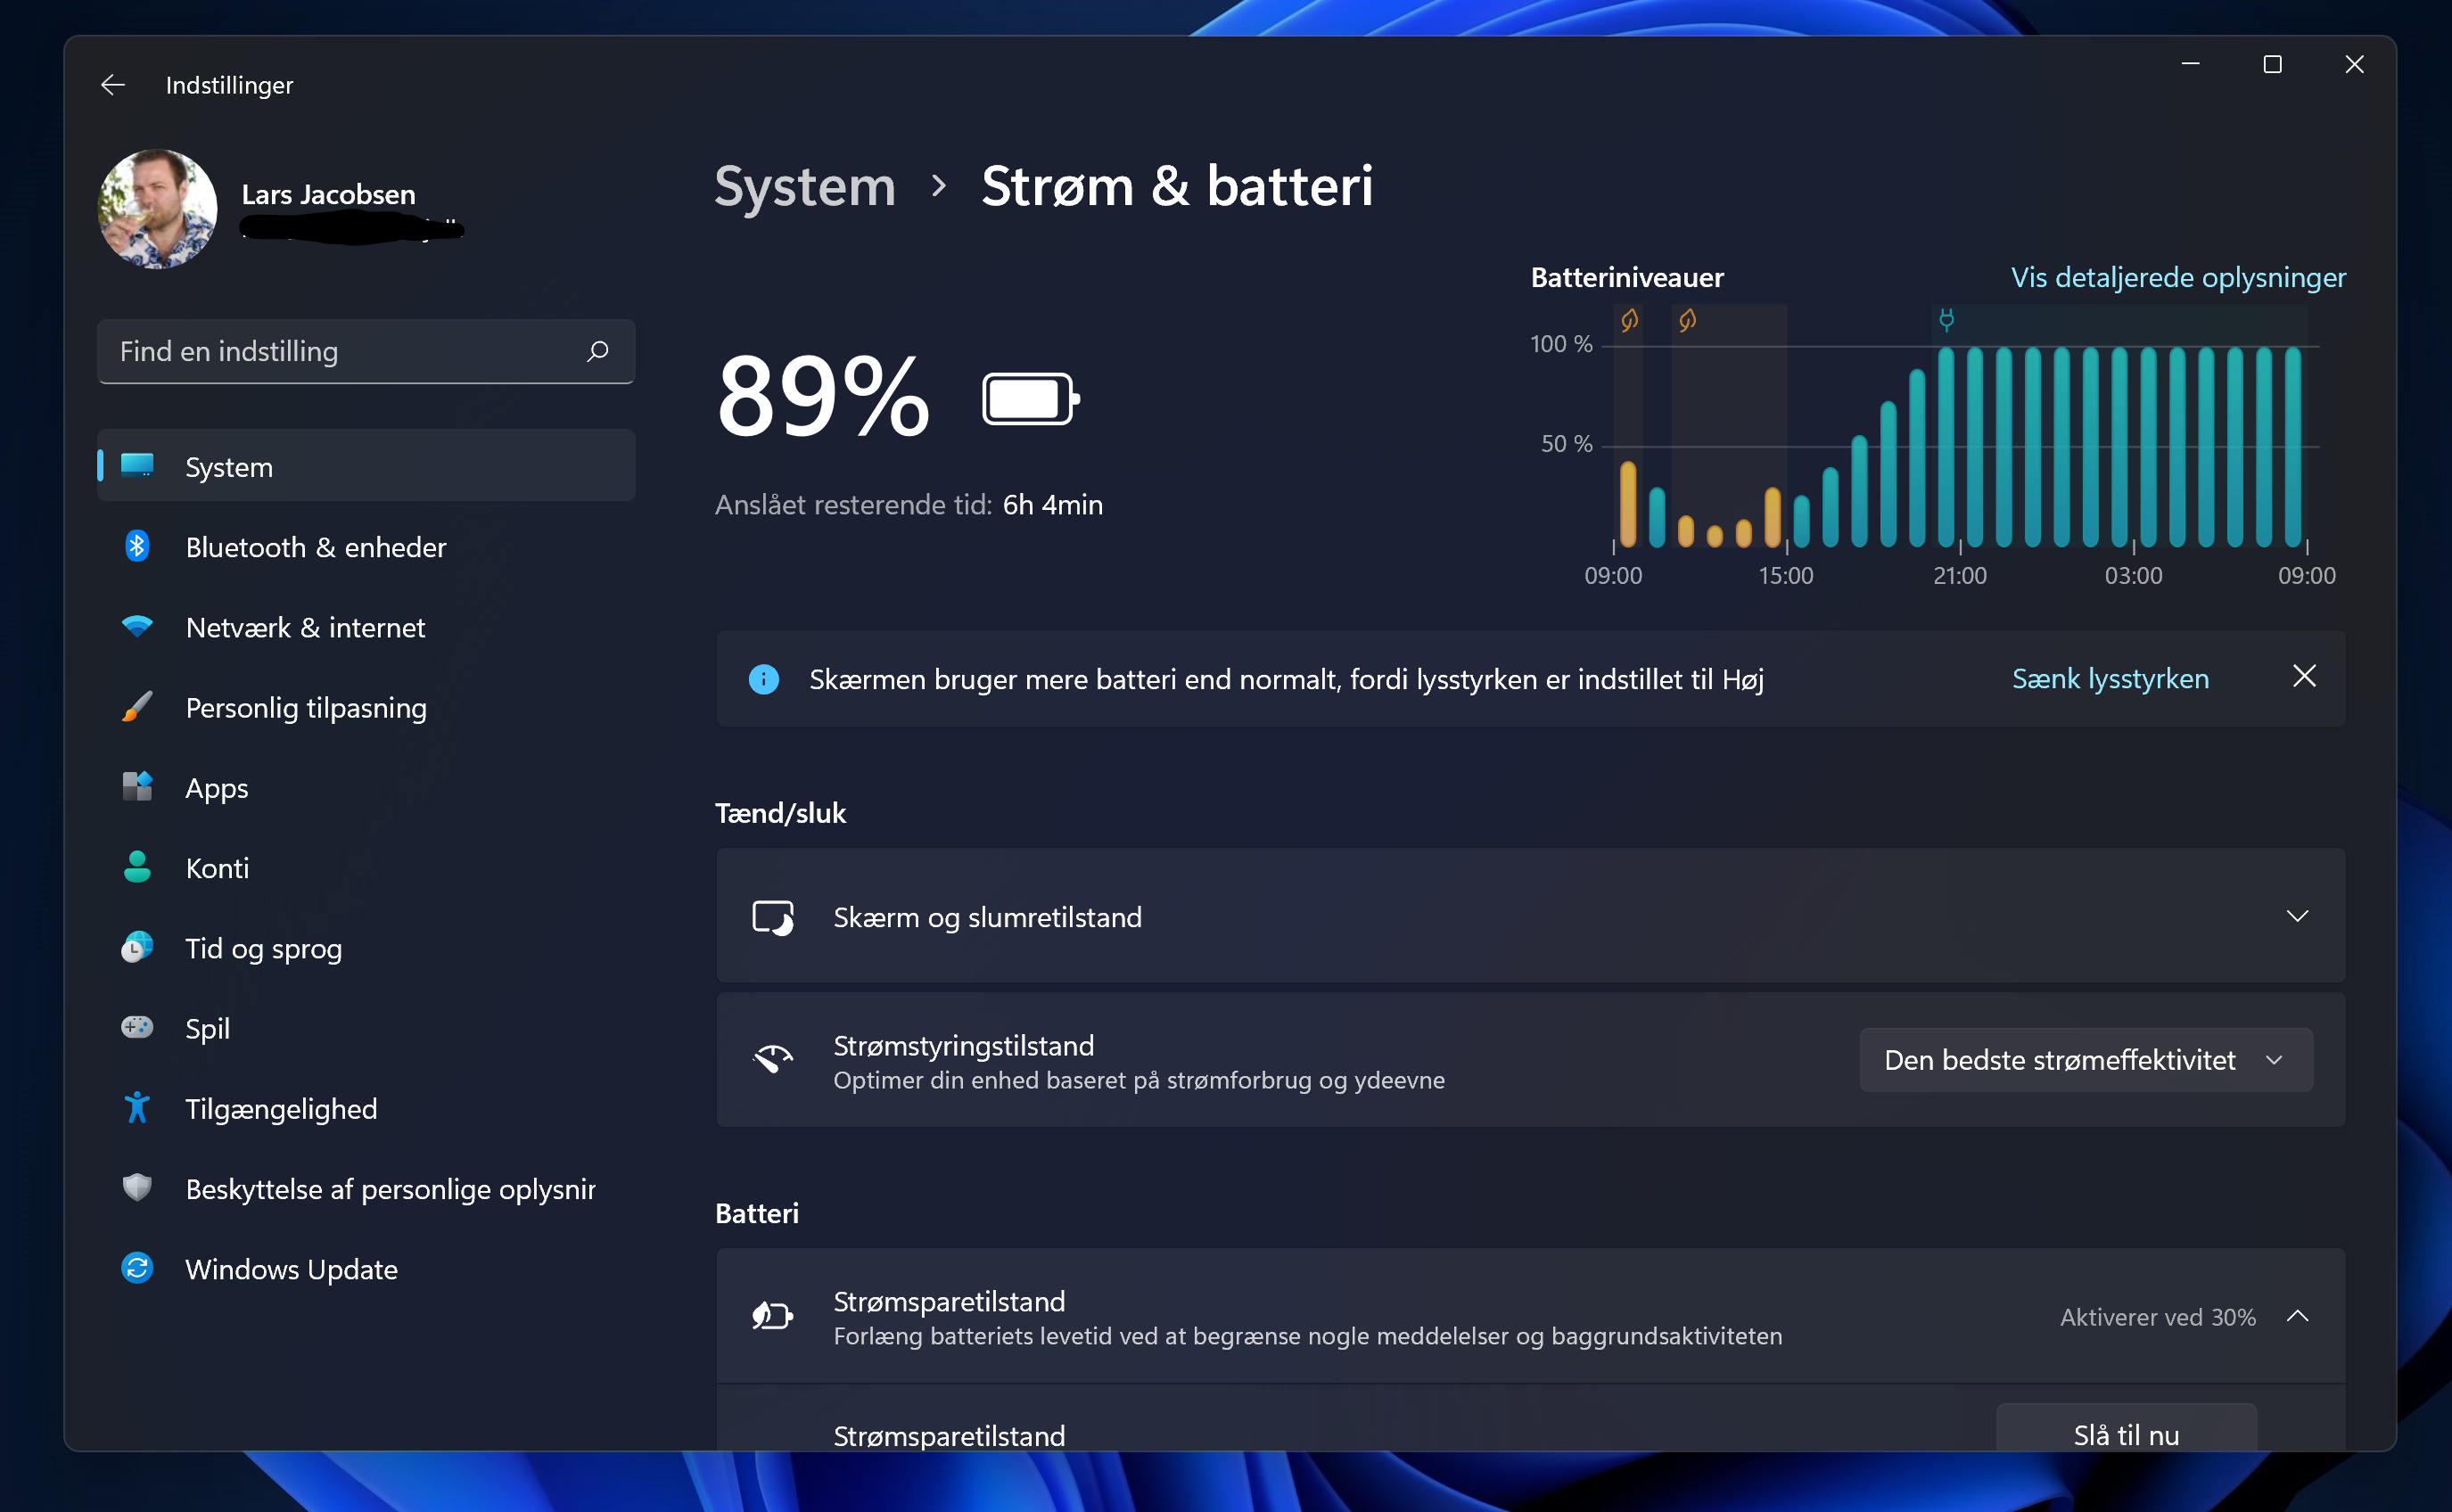Click the Bluetooth icon in sidebar
This screenshot has width=2452, height=1512.
click(137, 546)
